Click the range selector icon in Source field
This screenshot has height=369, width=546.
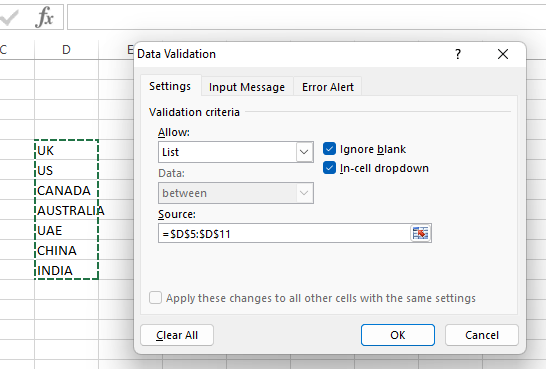click(x=420, y=233)
